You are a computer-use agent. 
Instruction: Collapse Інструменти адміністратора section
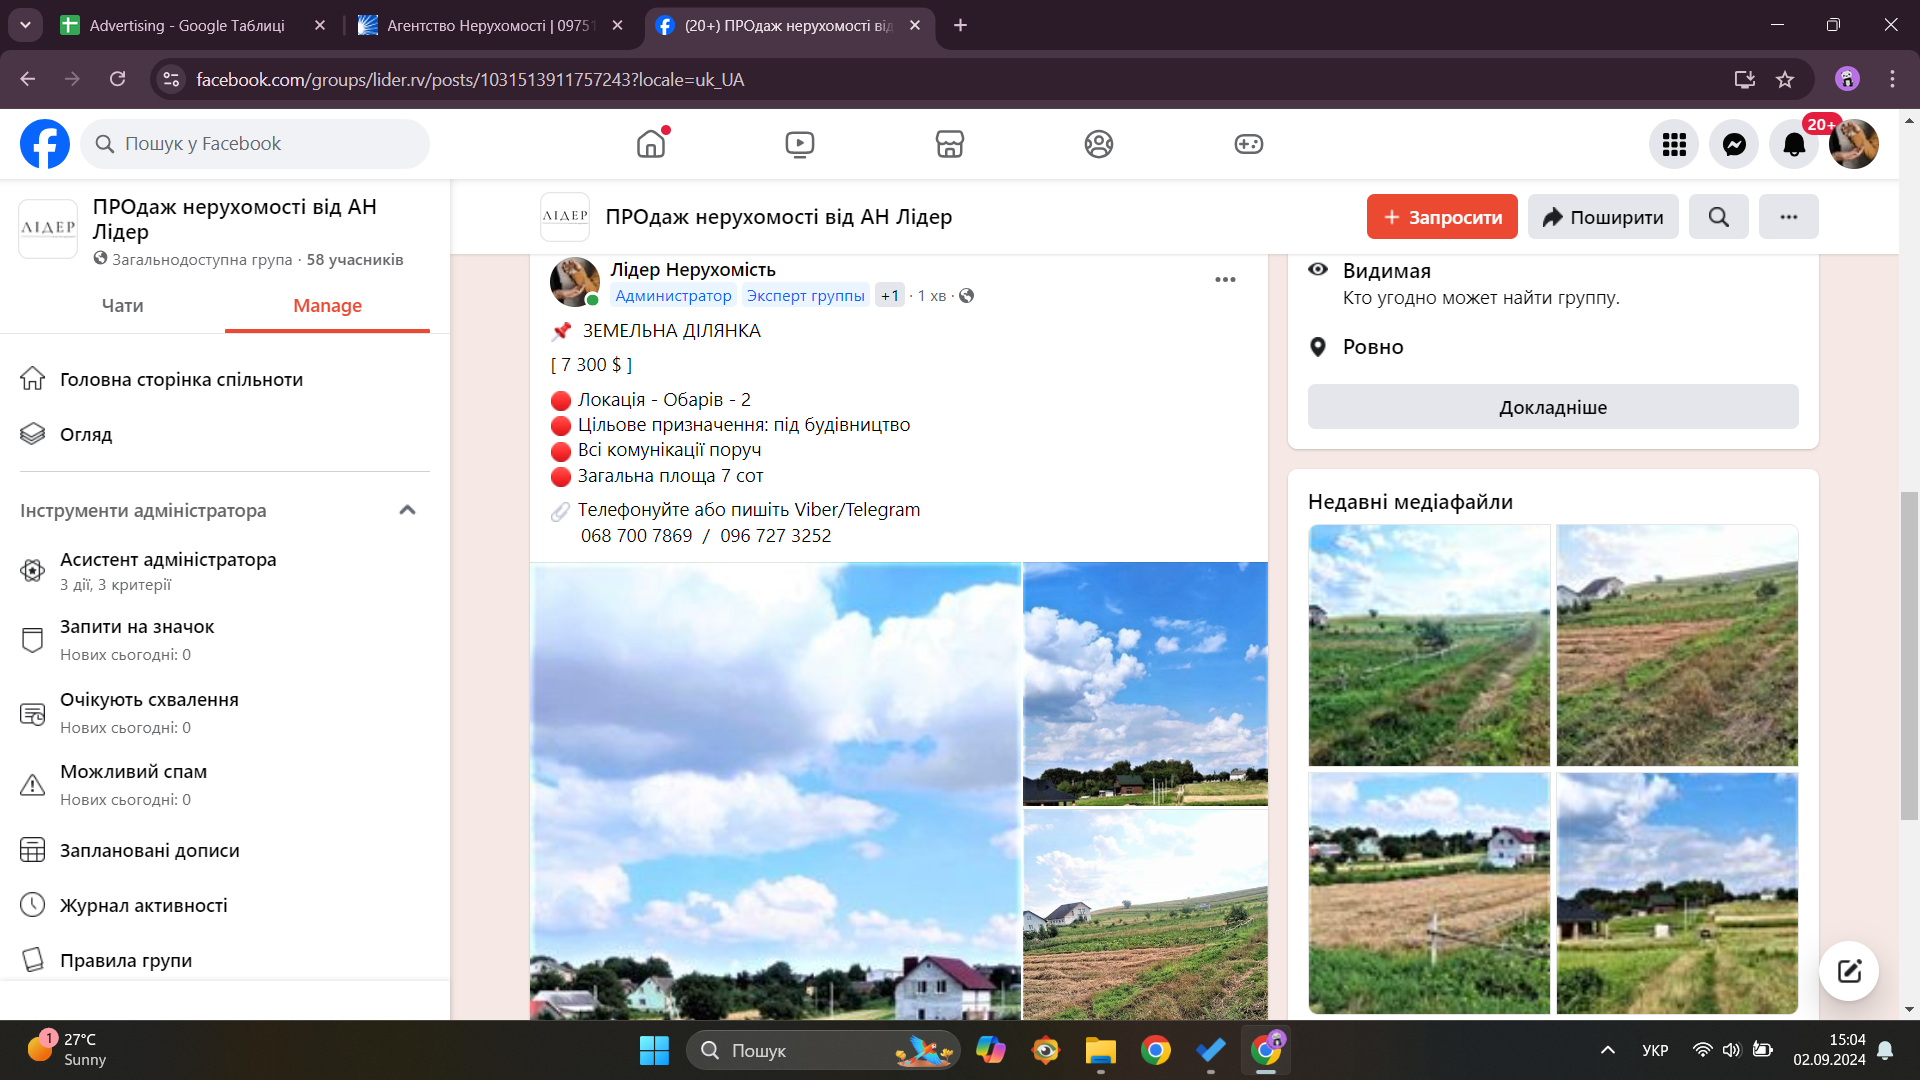point(407,510)
